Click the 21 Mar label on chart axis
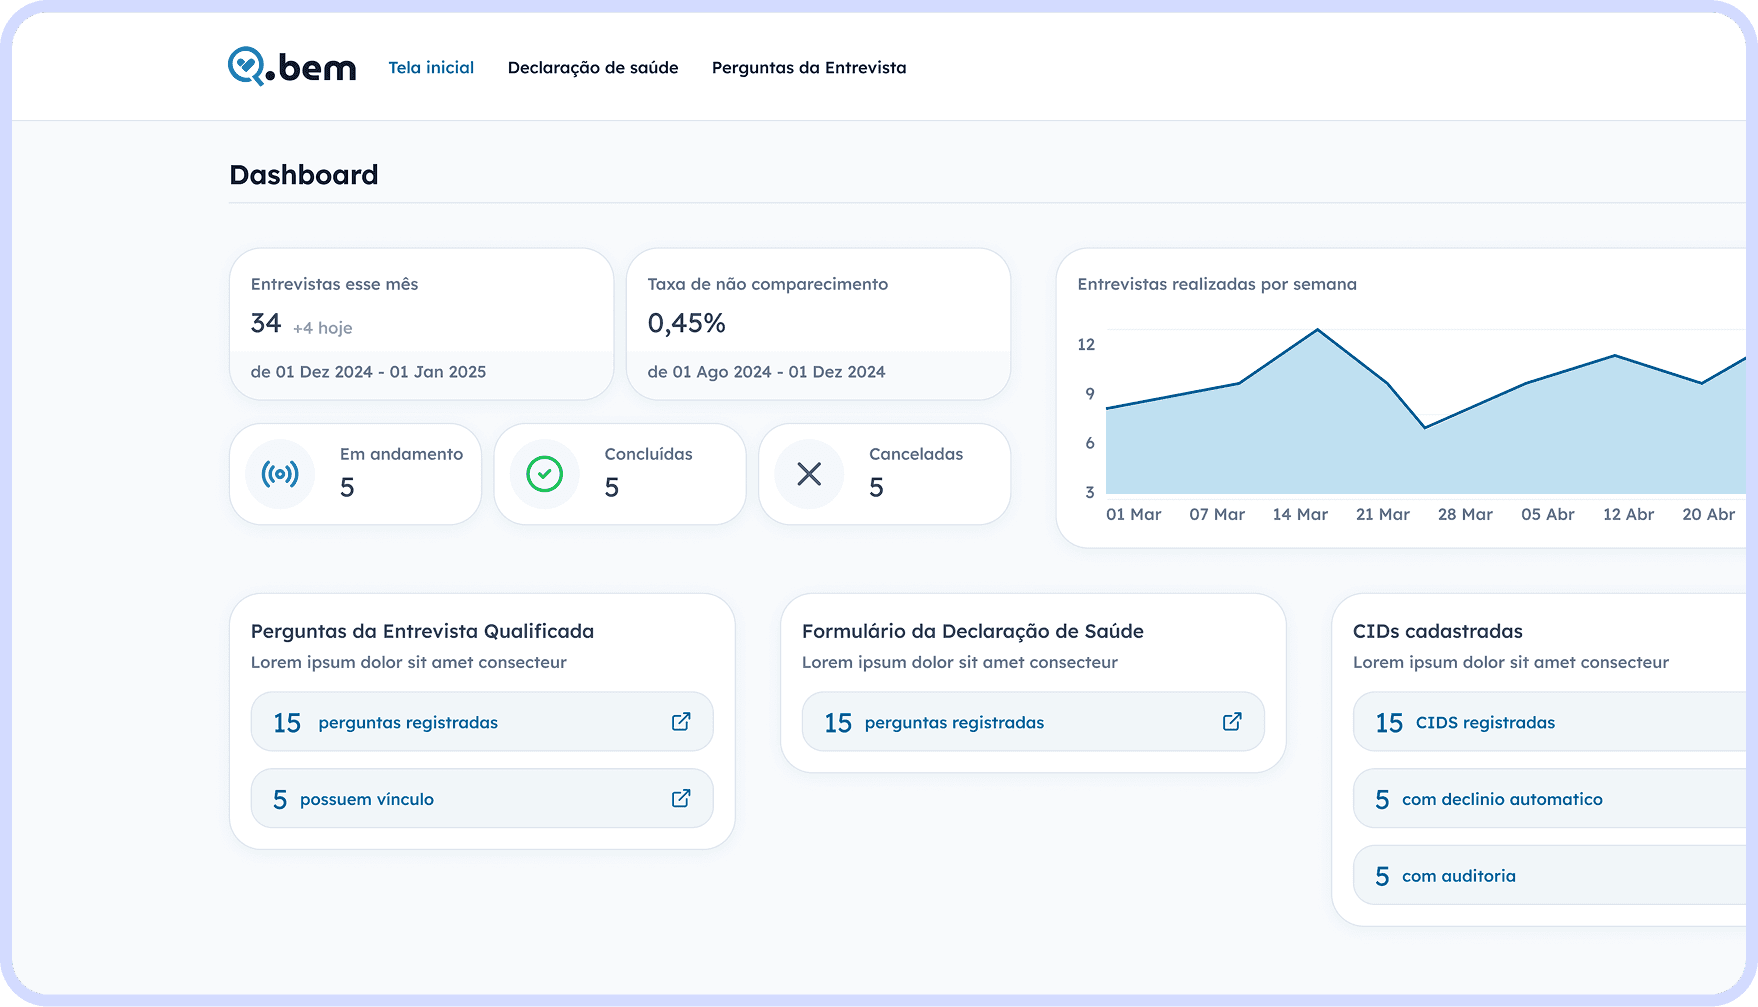The width and height of the screenshot is (1758, 1007). tap(1382, 514)
